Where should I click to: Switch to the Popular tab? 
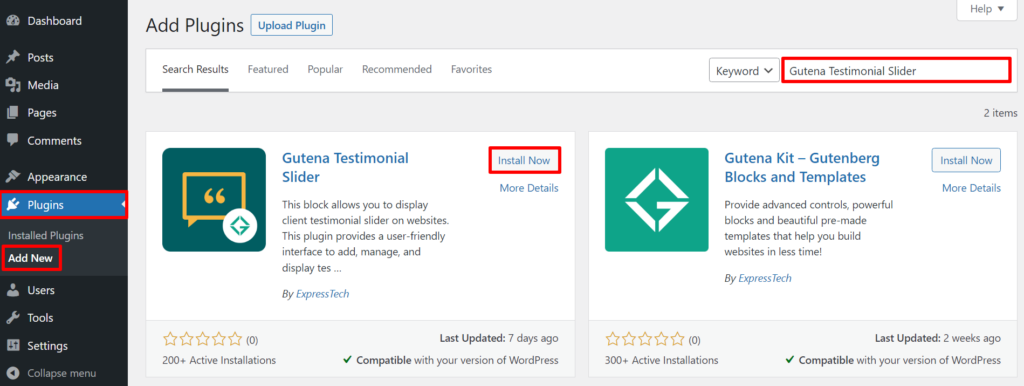325,69
